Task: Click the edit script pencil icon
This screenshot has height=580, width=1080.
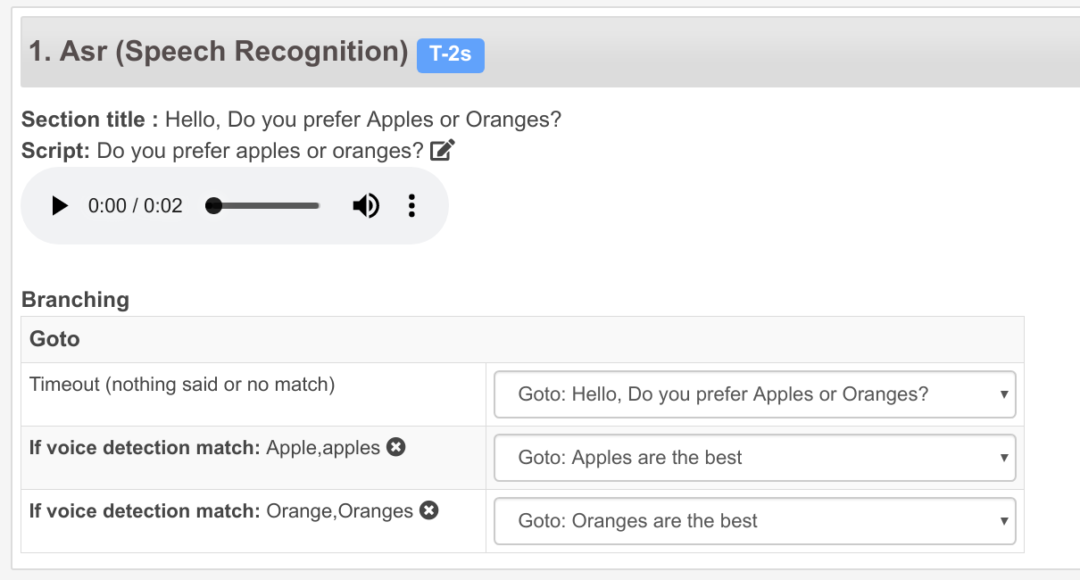Action: point(441,148)
